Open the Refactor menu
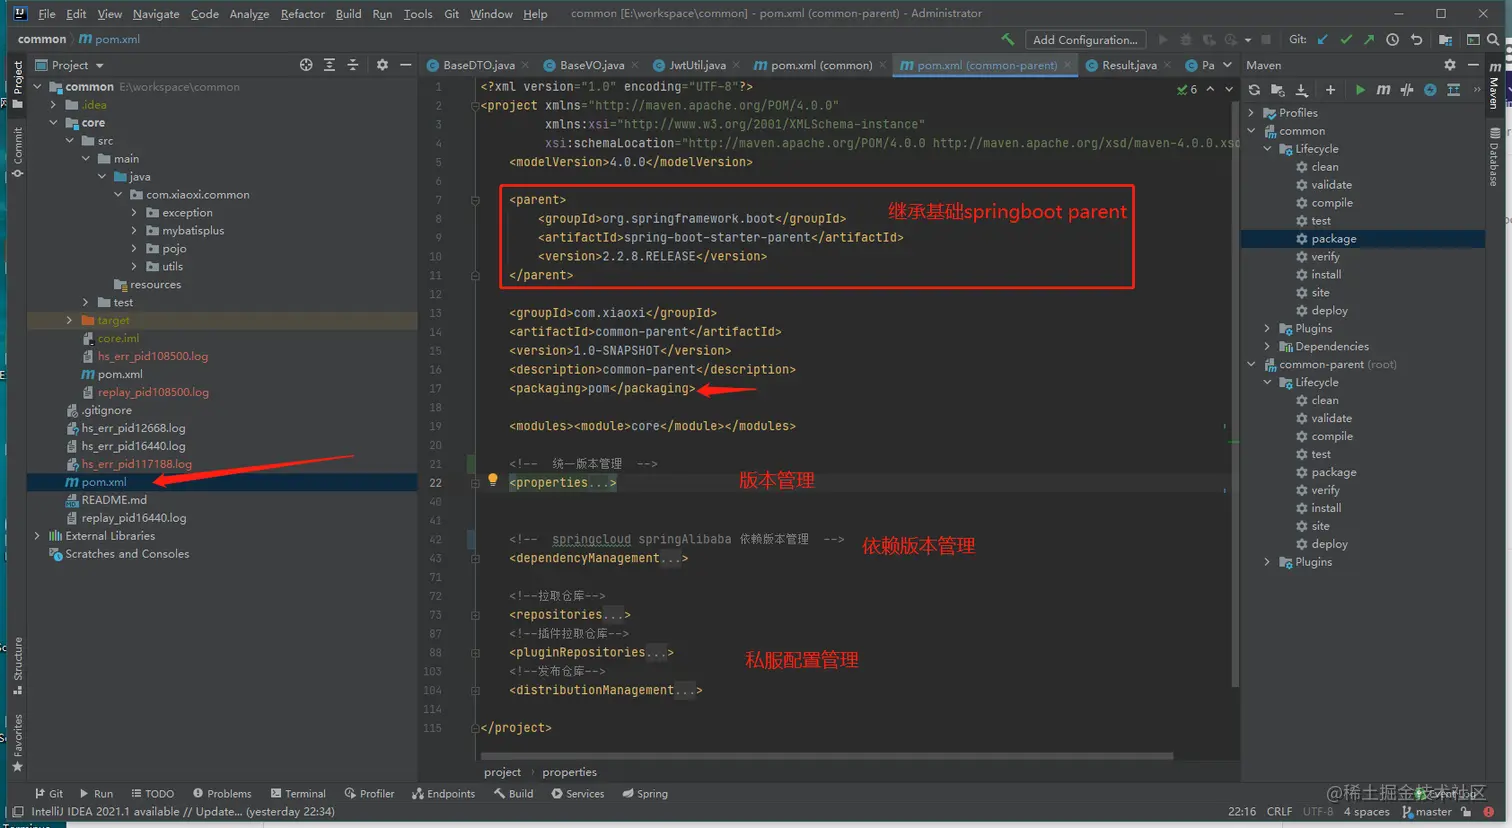This screenshot has height=828, width=1512. click(x=302, y=14)
